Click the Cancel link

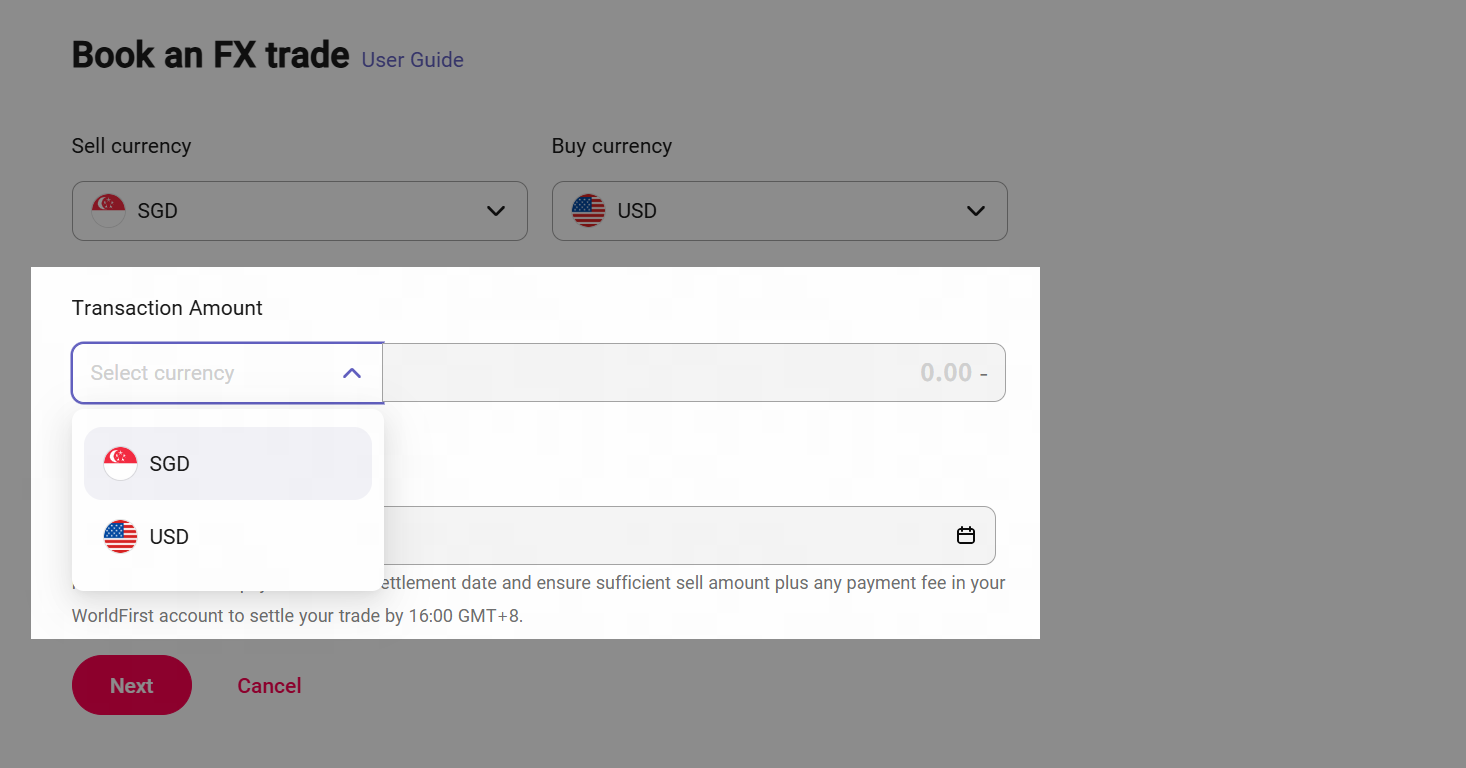(269, 686)
